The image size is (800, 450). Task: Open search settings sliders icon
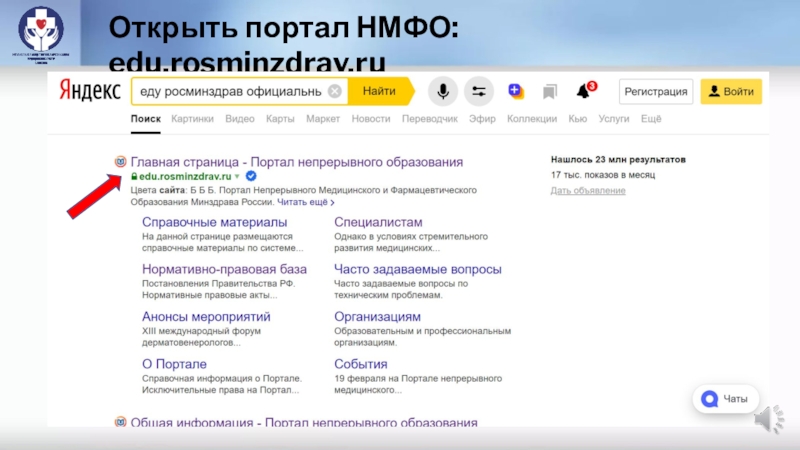tap(479, 91)
